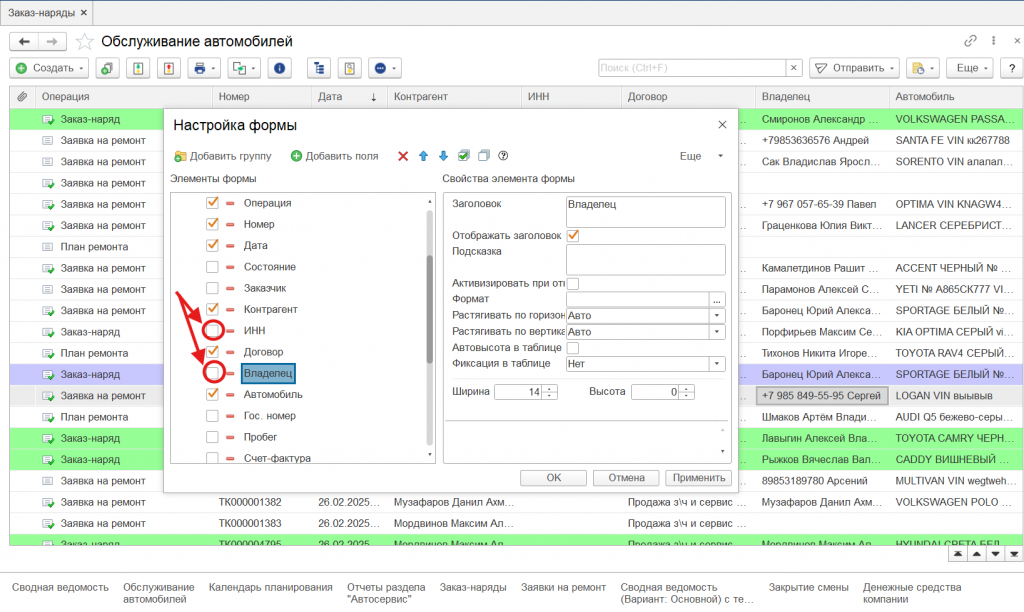This screenshot has width=1024, height=612.
Task: Enable the ИНН field checkbox
Action: point(212,330)
